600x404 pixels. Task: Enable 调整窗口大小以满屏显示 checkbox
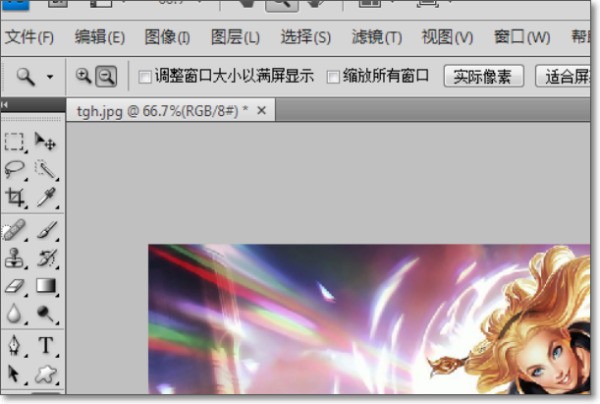[145, 77]
